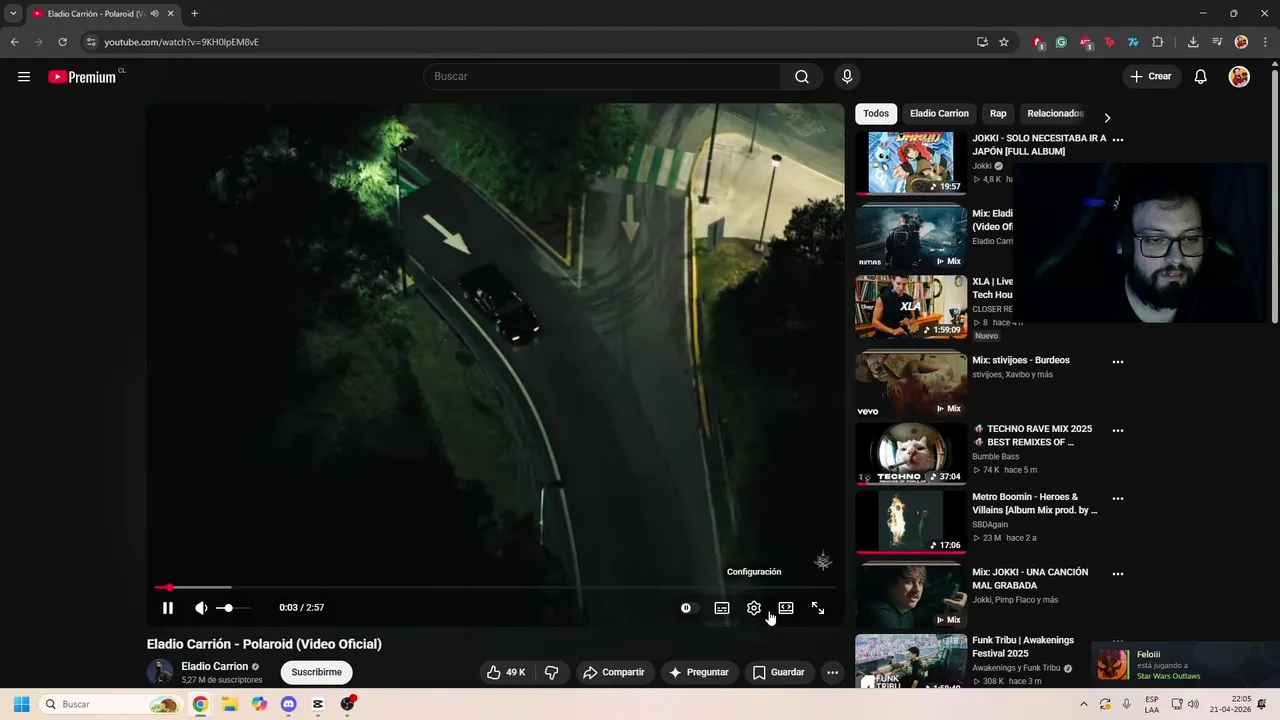Open File Explorer from the taskbar
Viewport: 1280px width, 720px height.
click(229, 704)
